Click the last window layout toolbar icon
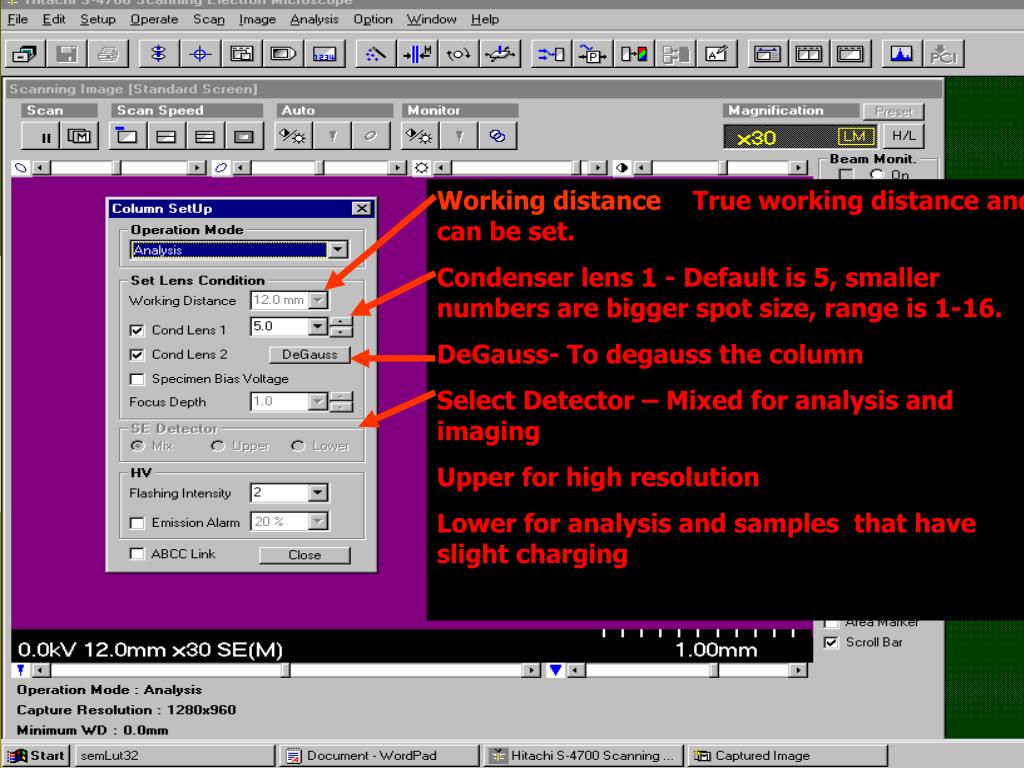 click(850, 54)
